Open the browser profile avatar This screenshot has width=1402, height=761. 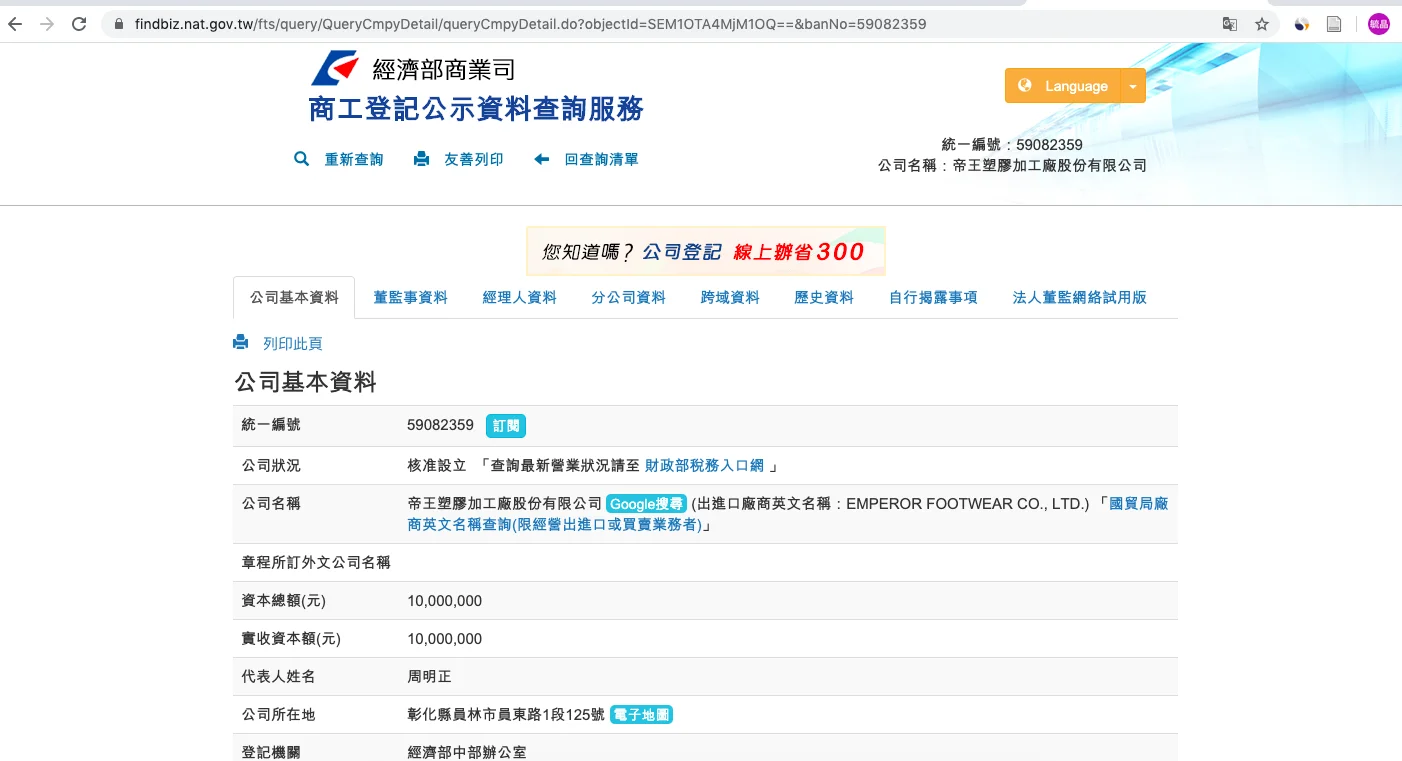[x=1379, y=24]
